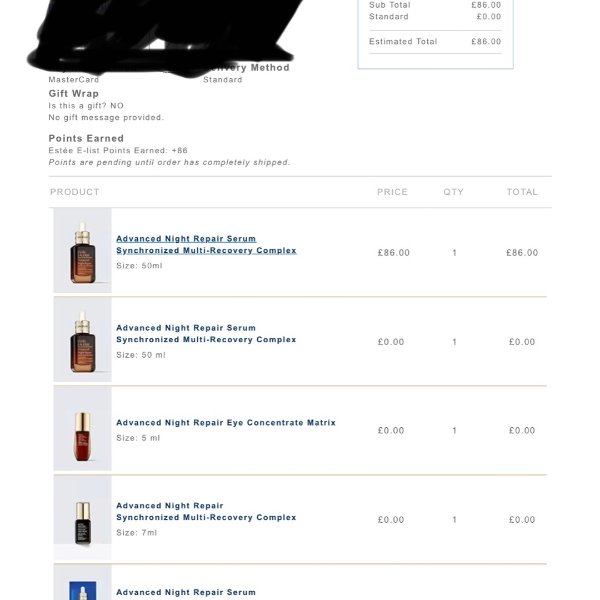
Task: Click the PRODUCT column header
Action: (75, 192)
